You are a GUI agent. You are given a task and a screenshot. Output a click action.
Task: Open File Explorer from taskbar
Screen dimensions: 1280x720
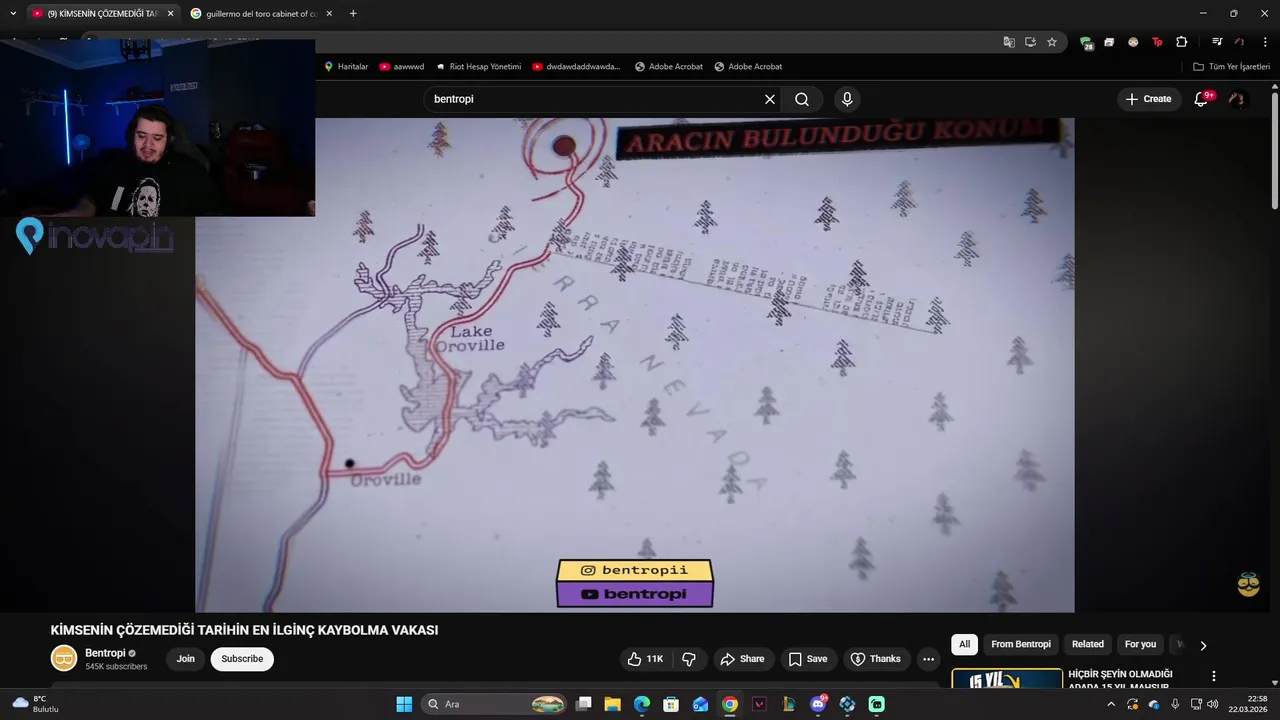[612, 704]
